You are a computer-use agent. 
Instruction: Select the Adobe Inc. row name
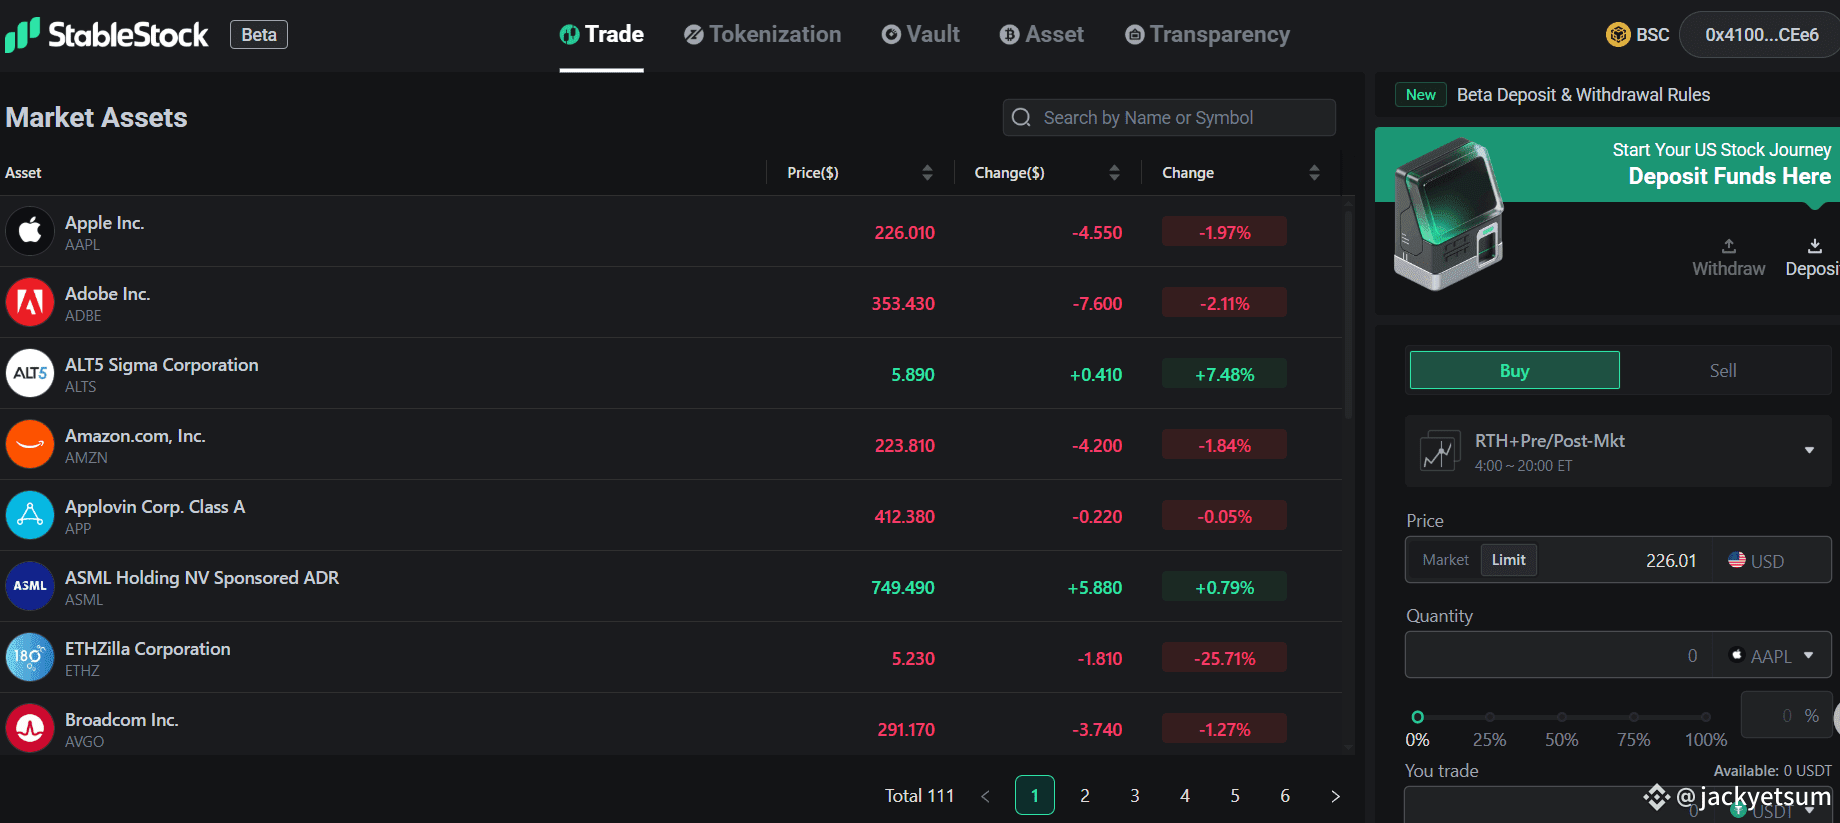tap(107, 294)
